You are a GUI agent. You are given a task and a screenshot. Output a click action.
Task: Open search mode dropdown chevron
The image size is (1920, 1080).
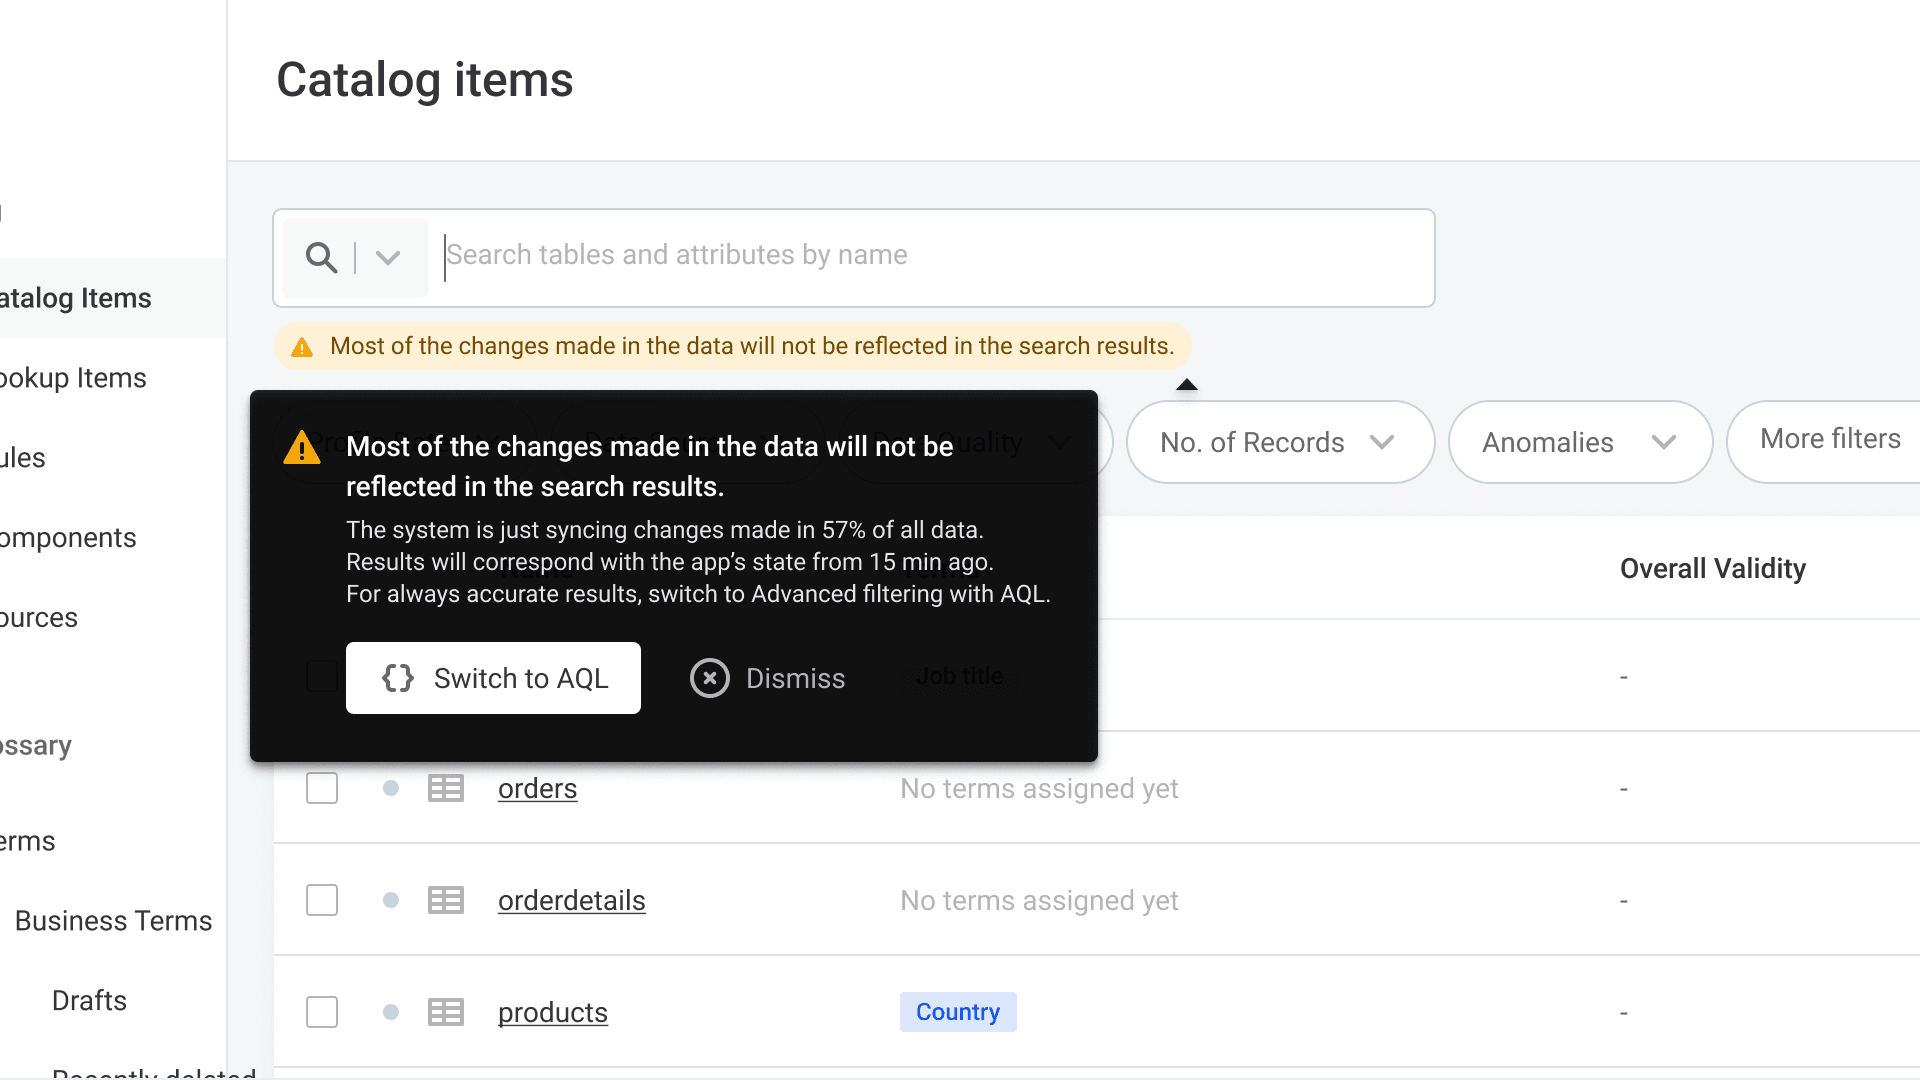388,258
